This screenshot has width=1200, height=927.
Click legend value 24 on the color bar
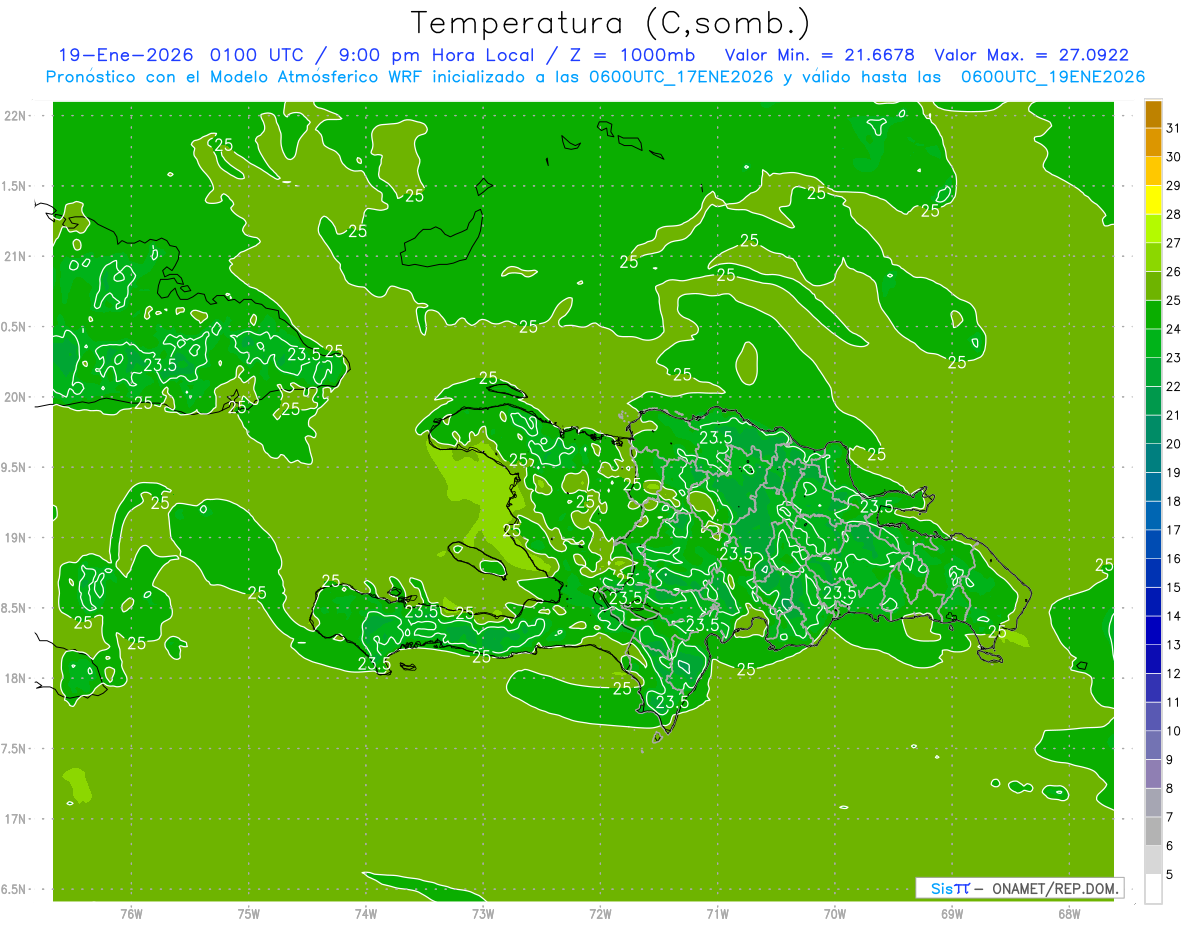(1174, 329)
